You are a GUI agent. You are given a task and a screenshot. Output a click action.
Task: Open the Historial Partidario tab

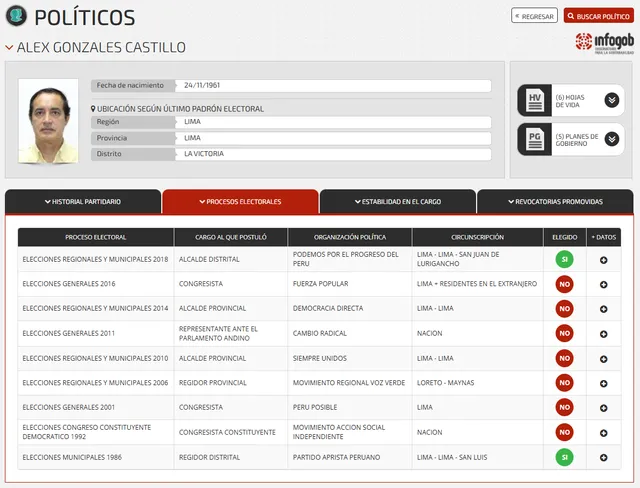(x=83, y=202)
